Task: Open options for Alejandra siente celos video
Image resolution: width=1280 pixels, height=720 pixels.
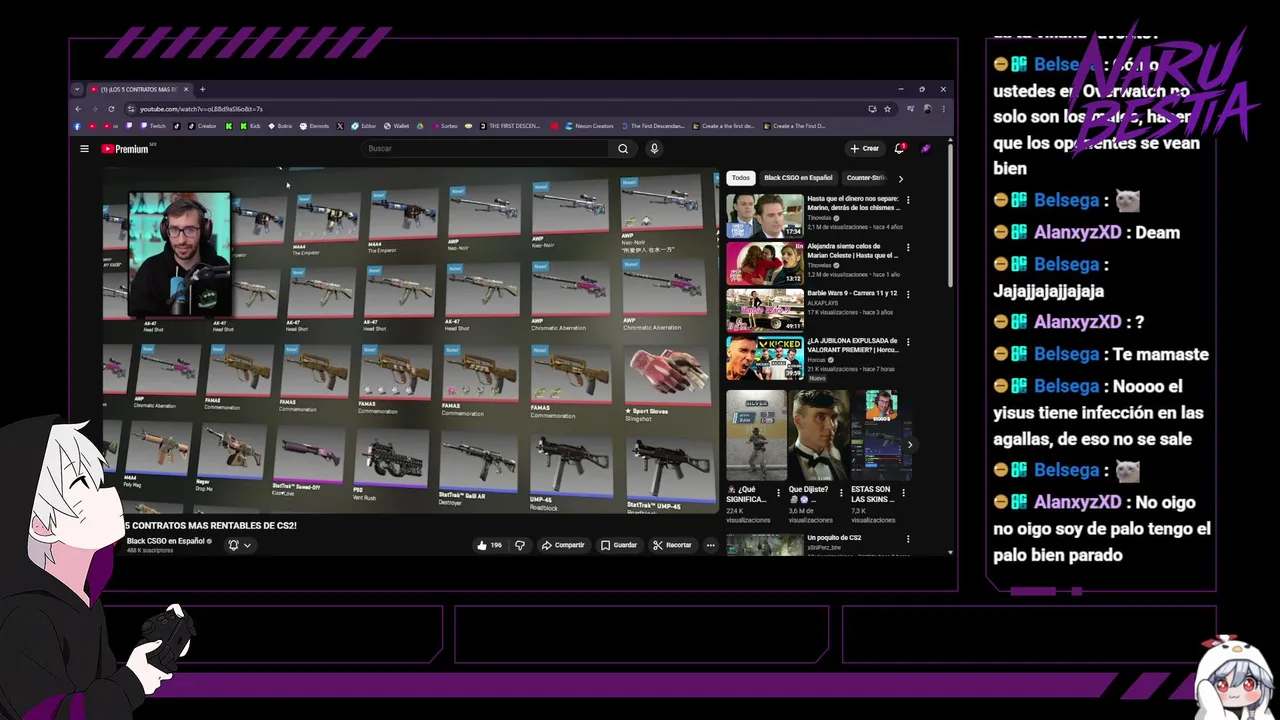Action: pyautogui.click(x=908, y=247)
